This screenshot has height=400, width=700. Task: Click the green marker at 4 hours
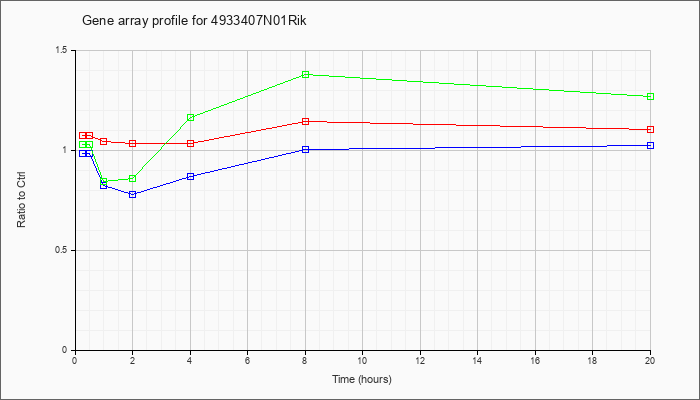[191, 117]
